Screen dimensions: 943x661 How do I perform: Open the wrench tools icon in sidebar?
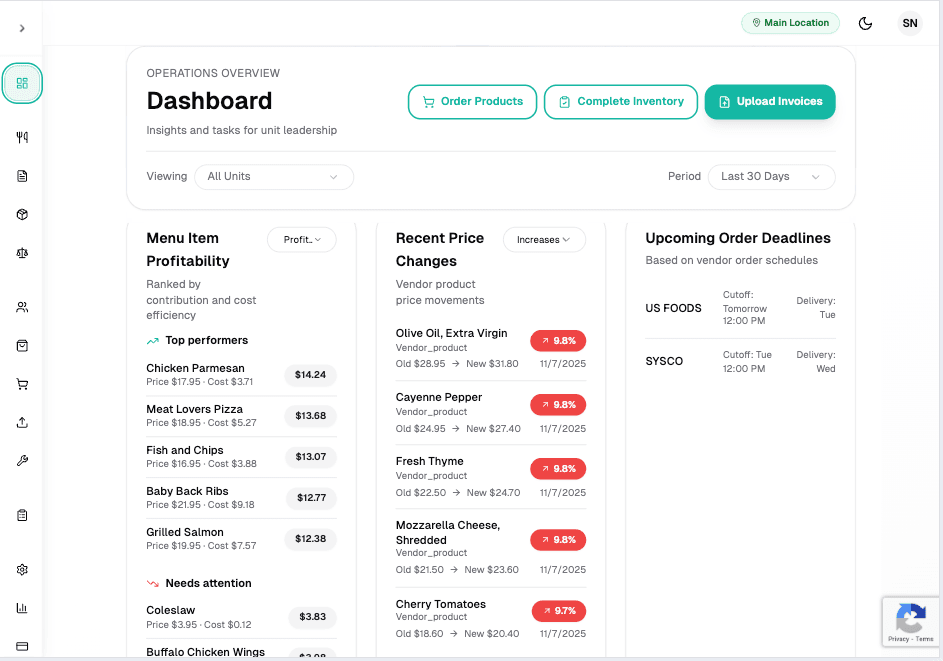(x=22, y=461)
